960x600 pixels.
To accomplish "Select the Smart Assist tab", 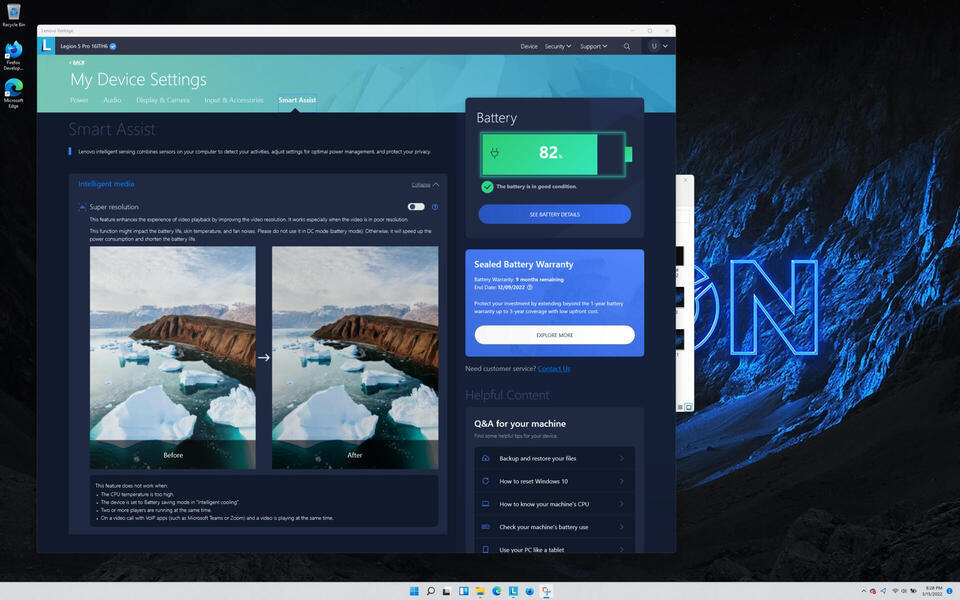I will click(297, 100).
